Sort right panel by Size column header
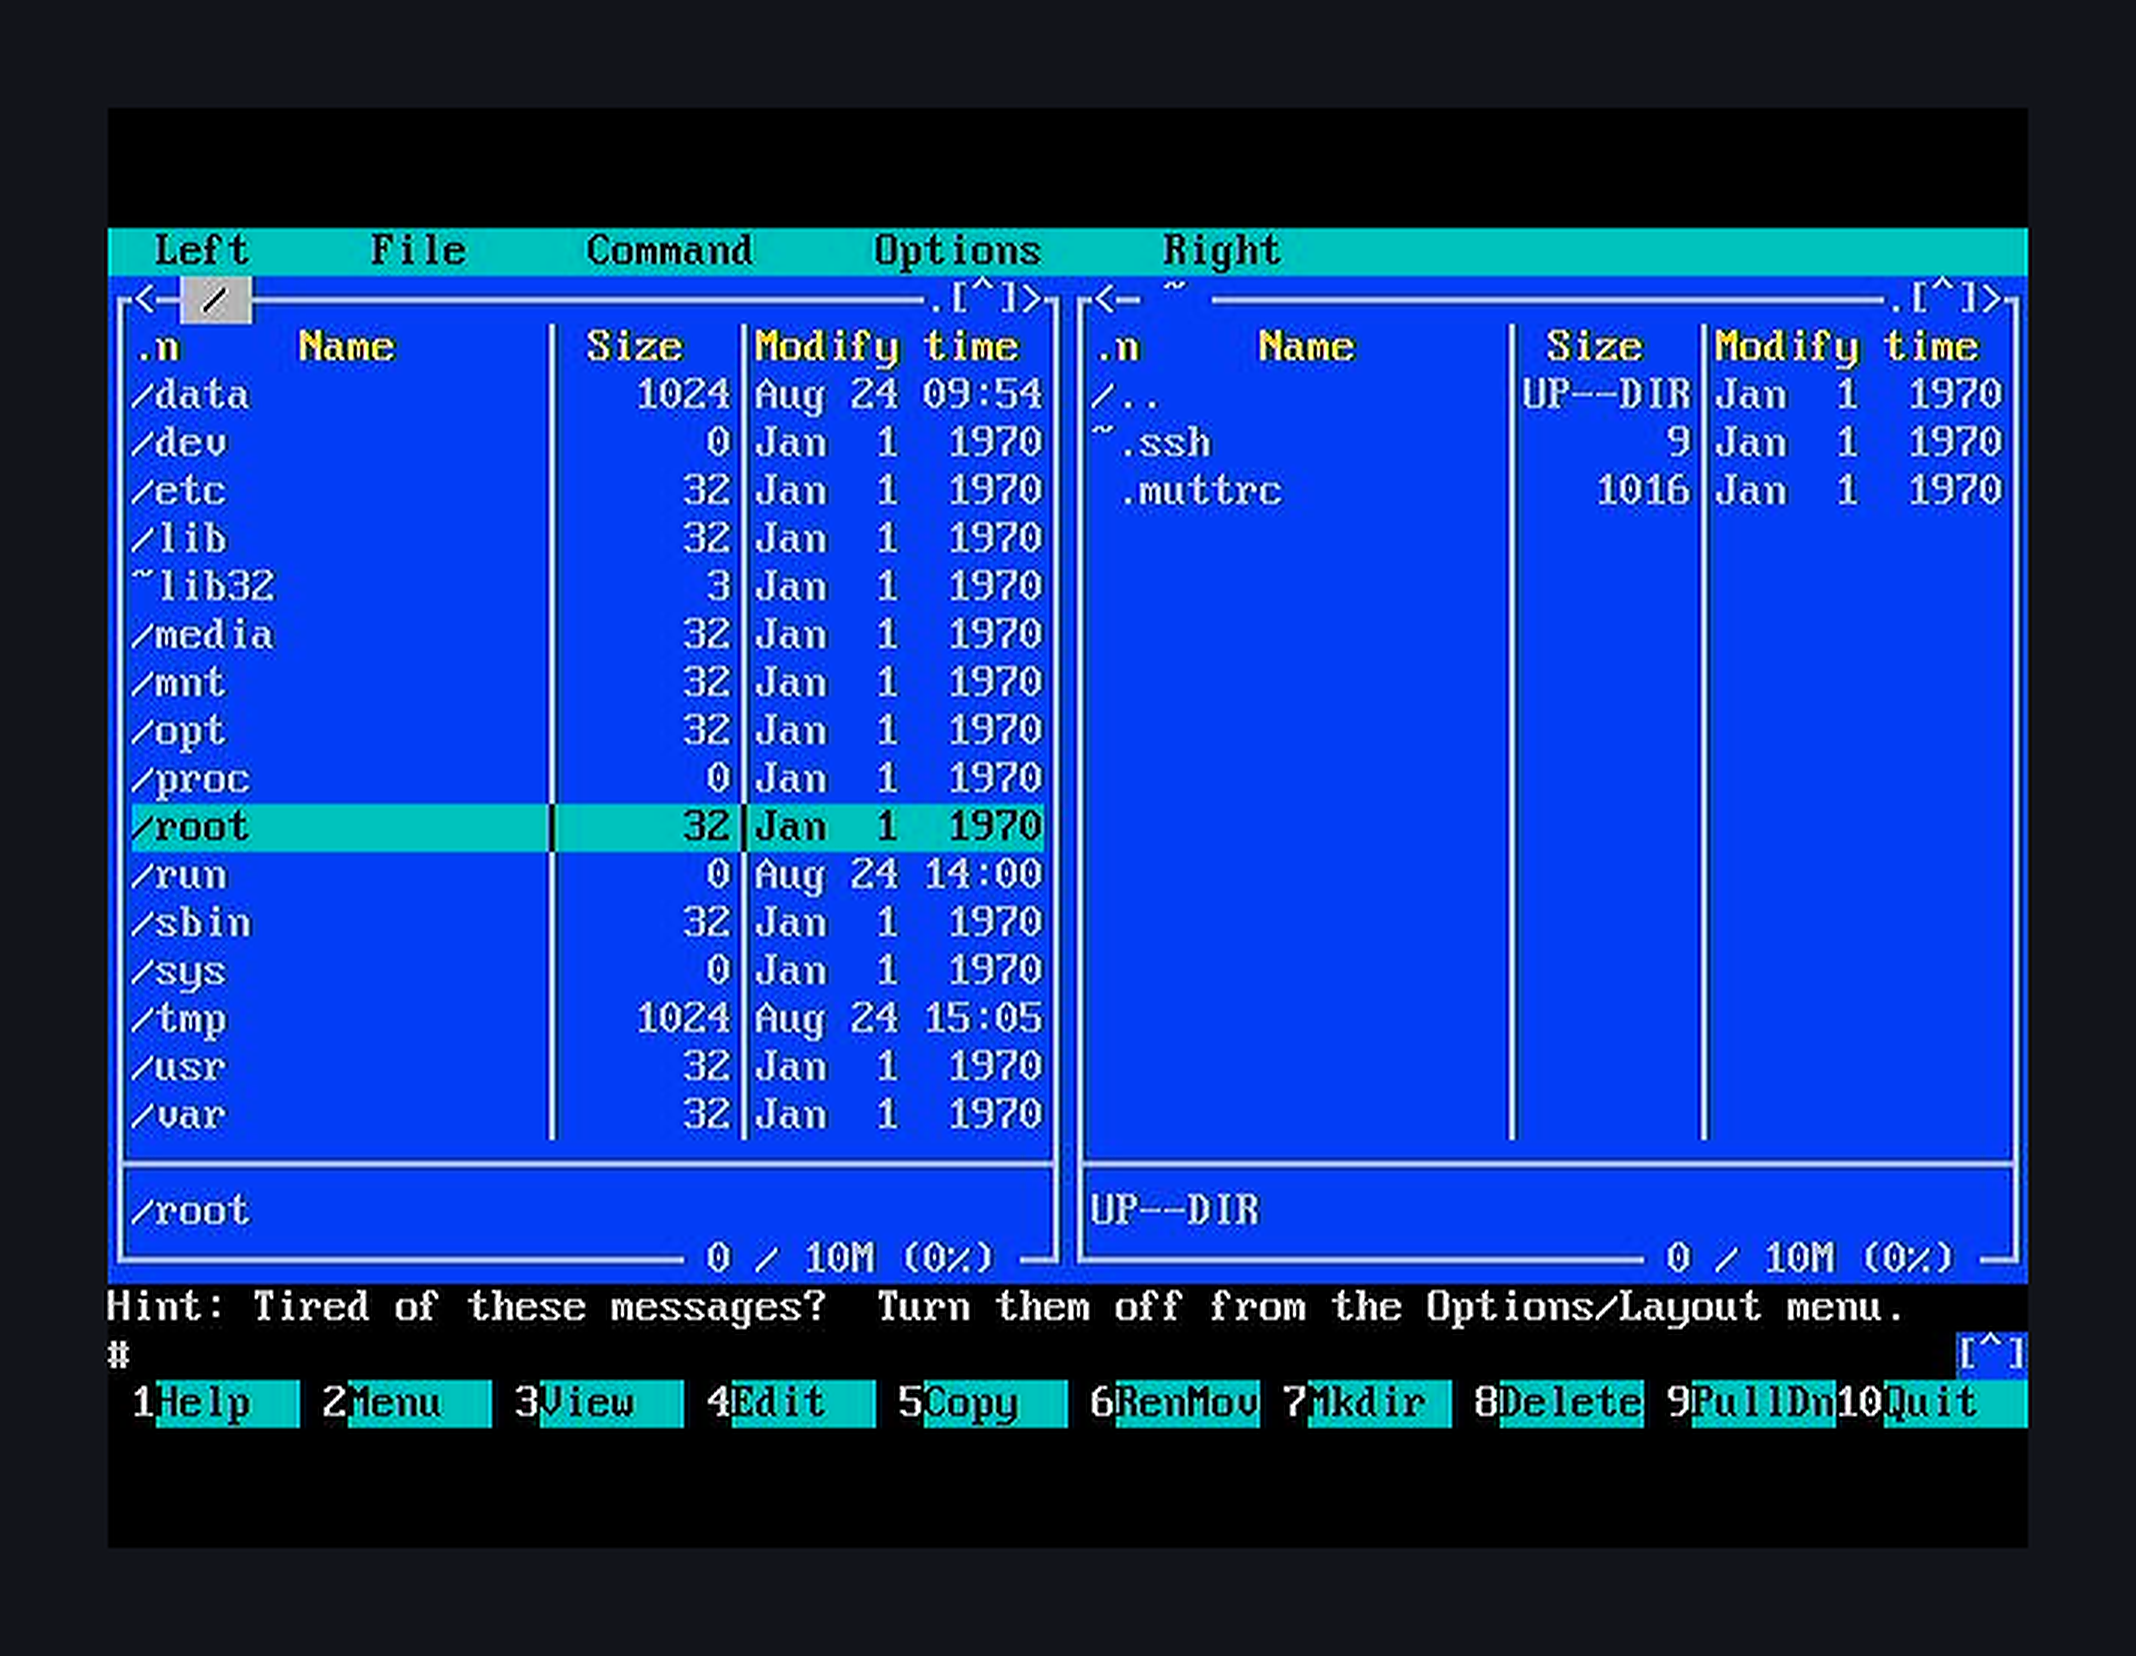2136x1656 pixels. (1594, 347)
